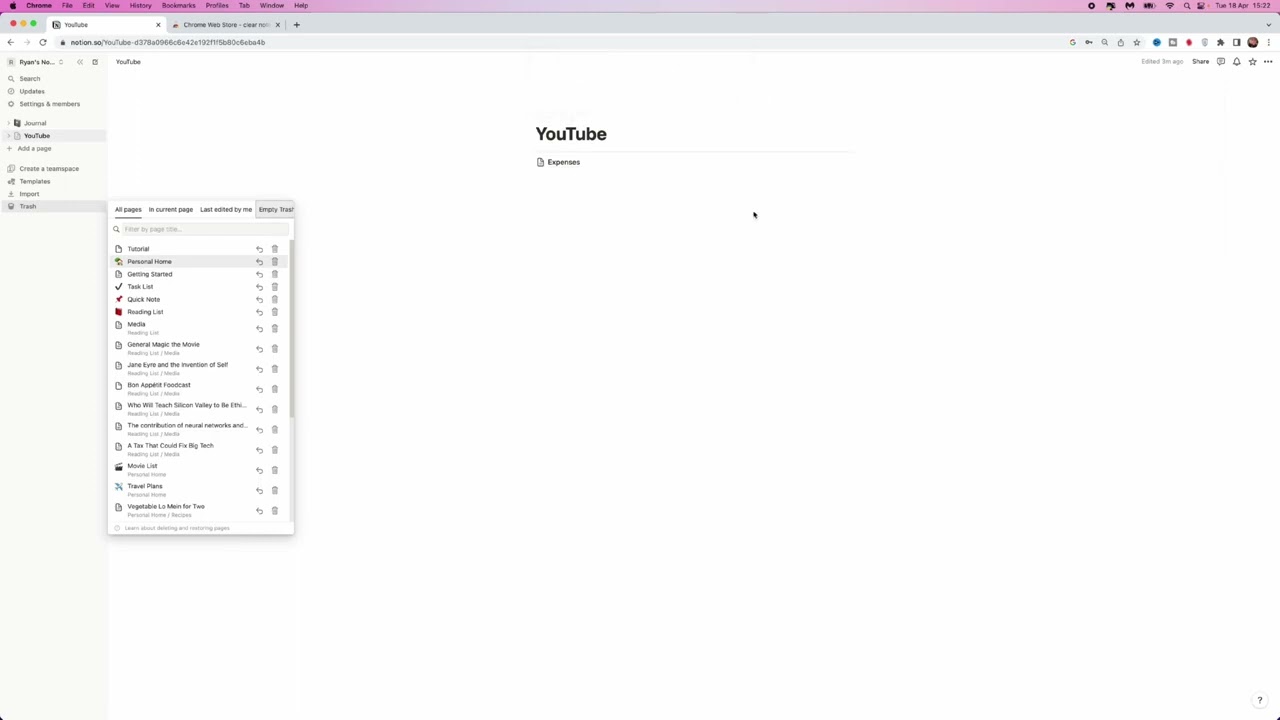This screenshot has height=720, width=1280.
Task: Expand the YouTube page in the sidebar
Action: [x=8, y=136]
